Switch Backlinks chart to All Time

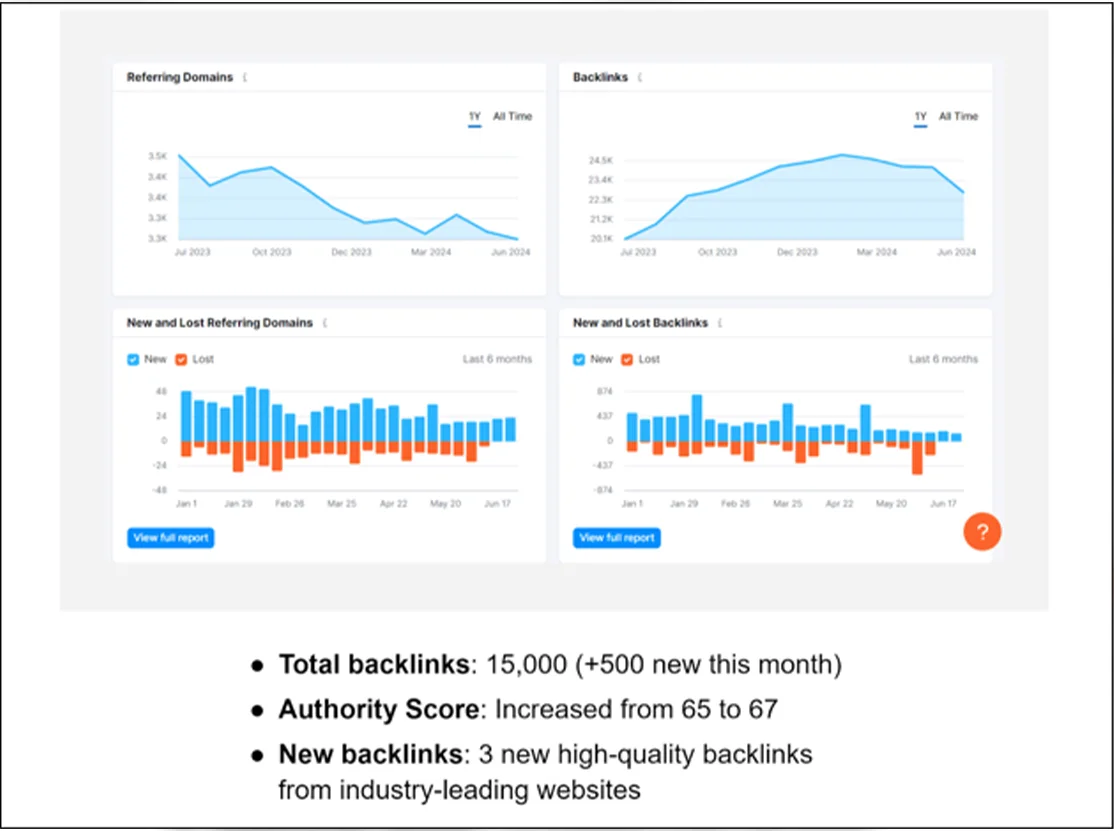pos(958,117)
